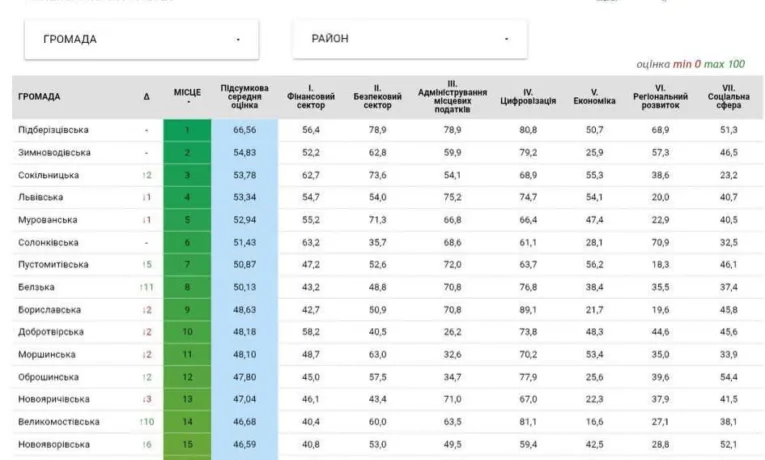This screenshot has width=765, height=460.
Task: Click Борислaвська's total score 48,63
Action: [244, 310]
